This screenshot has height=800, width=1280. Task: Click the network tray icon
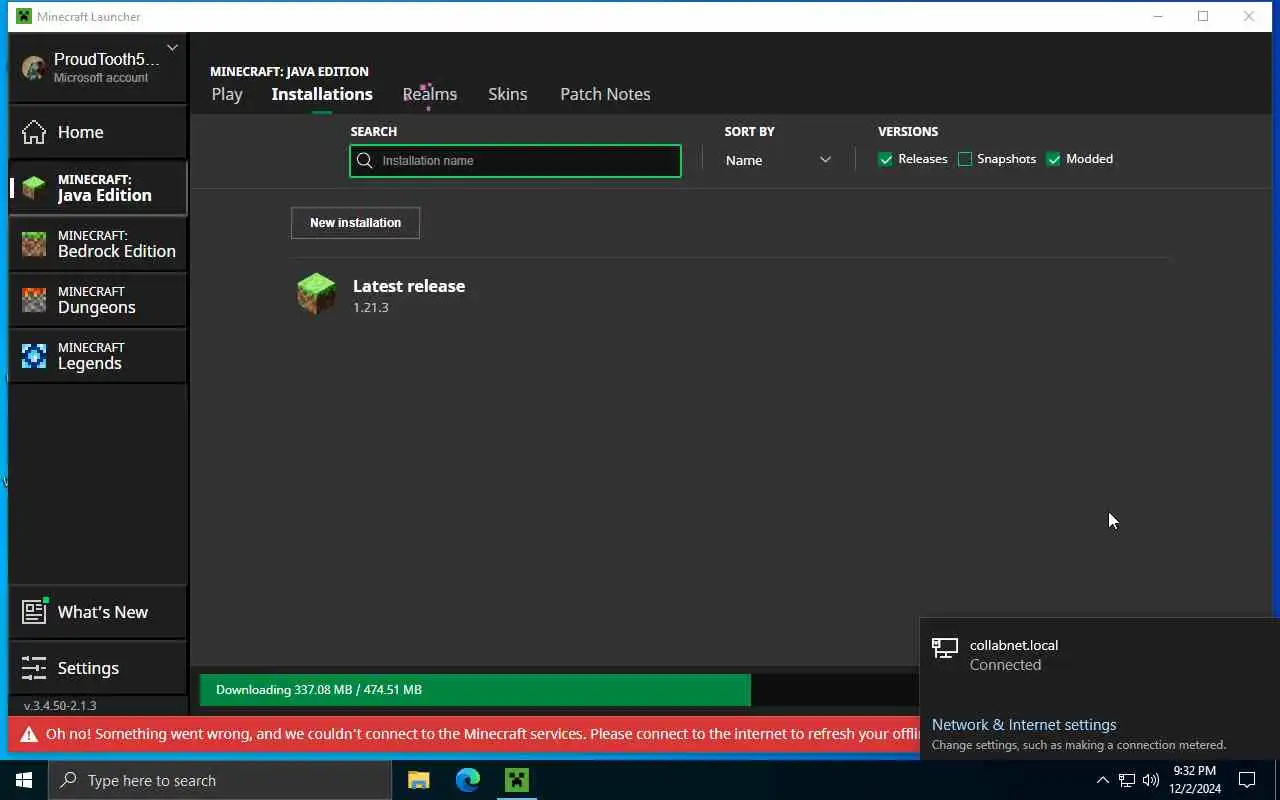(x=1126, y=780)
